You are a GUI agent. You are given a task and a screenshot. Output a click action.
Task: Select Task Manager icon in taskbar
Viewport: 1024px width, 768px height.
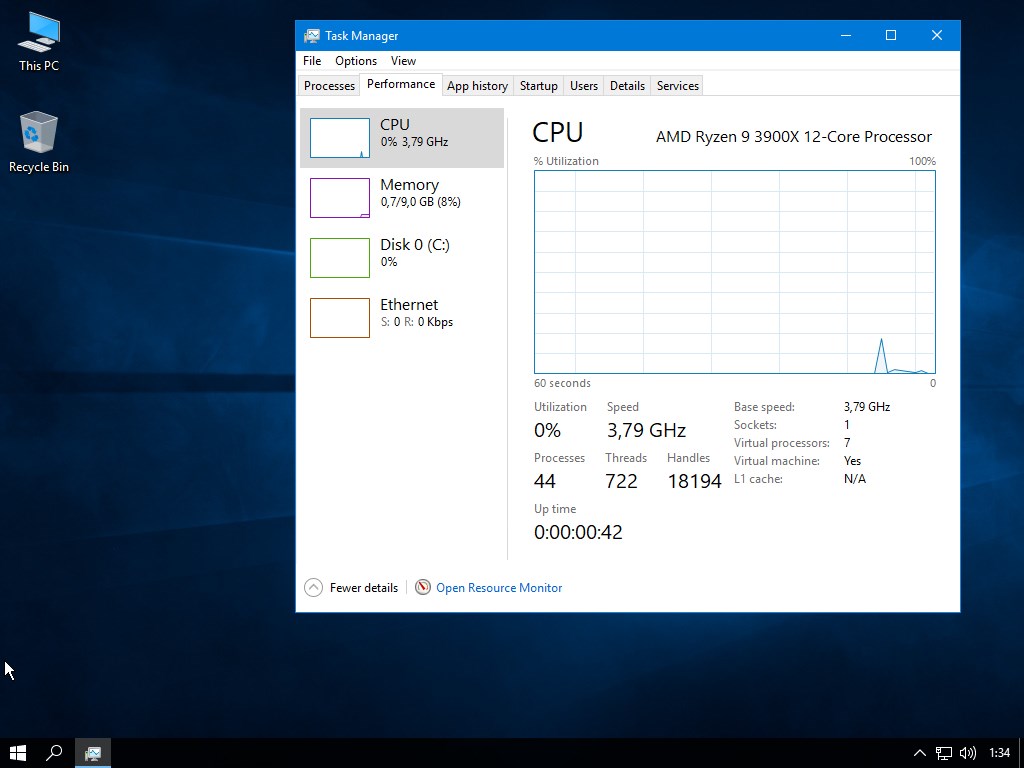click(x=93, y=753)
